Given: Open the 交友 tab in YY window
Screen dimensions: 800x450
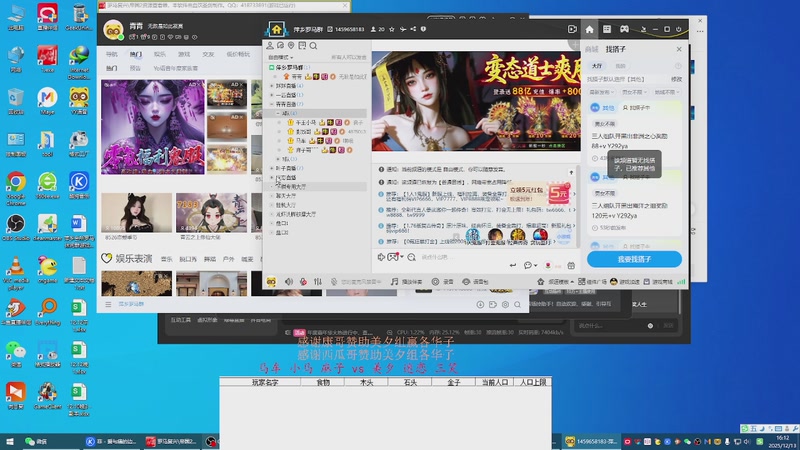Looking at the screenshot, I should coord(208,54).
